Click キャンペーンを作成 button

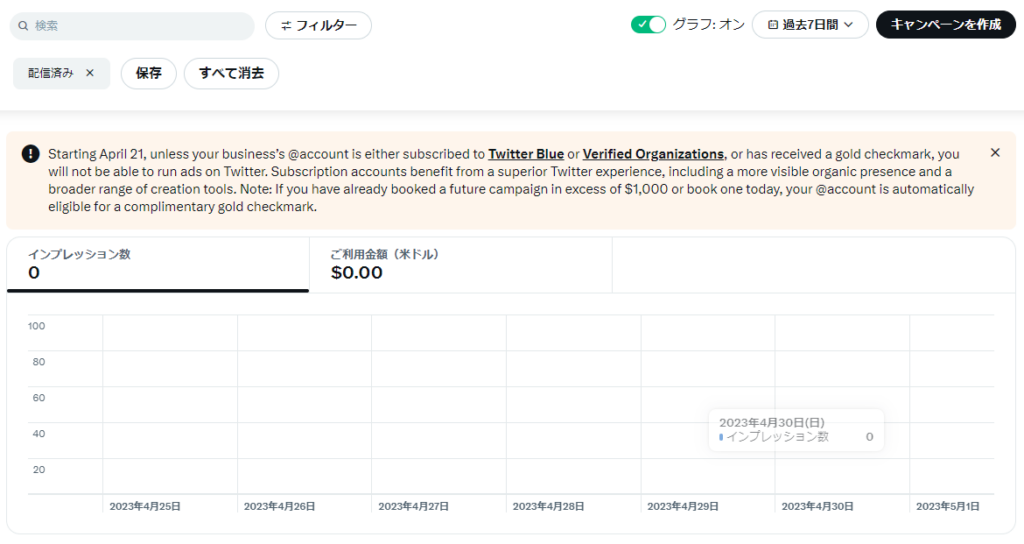pos(946,25)
